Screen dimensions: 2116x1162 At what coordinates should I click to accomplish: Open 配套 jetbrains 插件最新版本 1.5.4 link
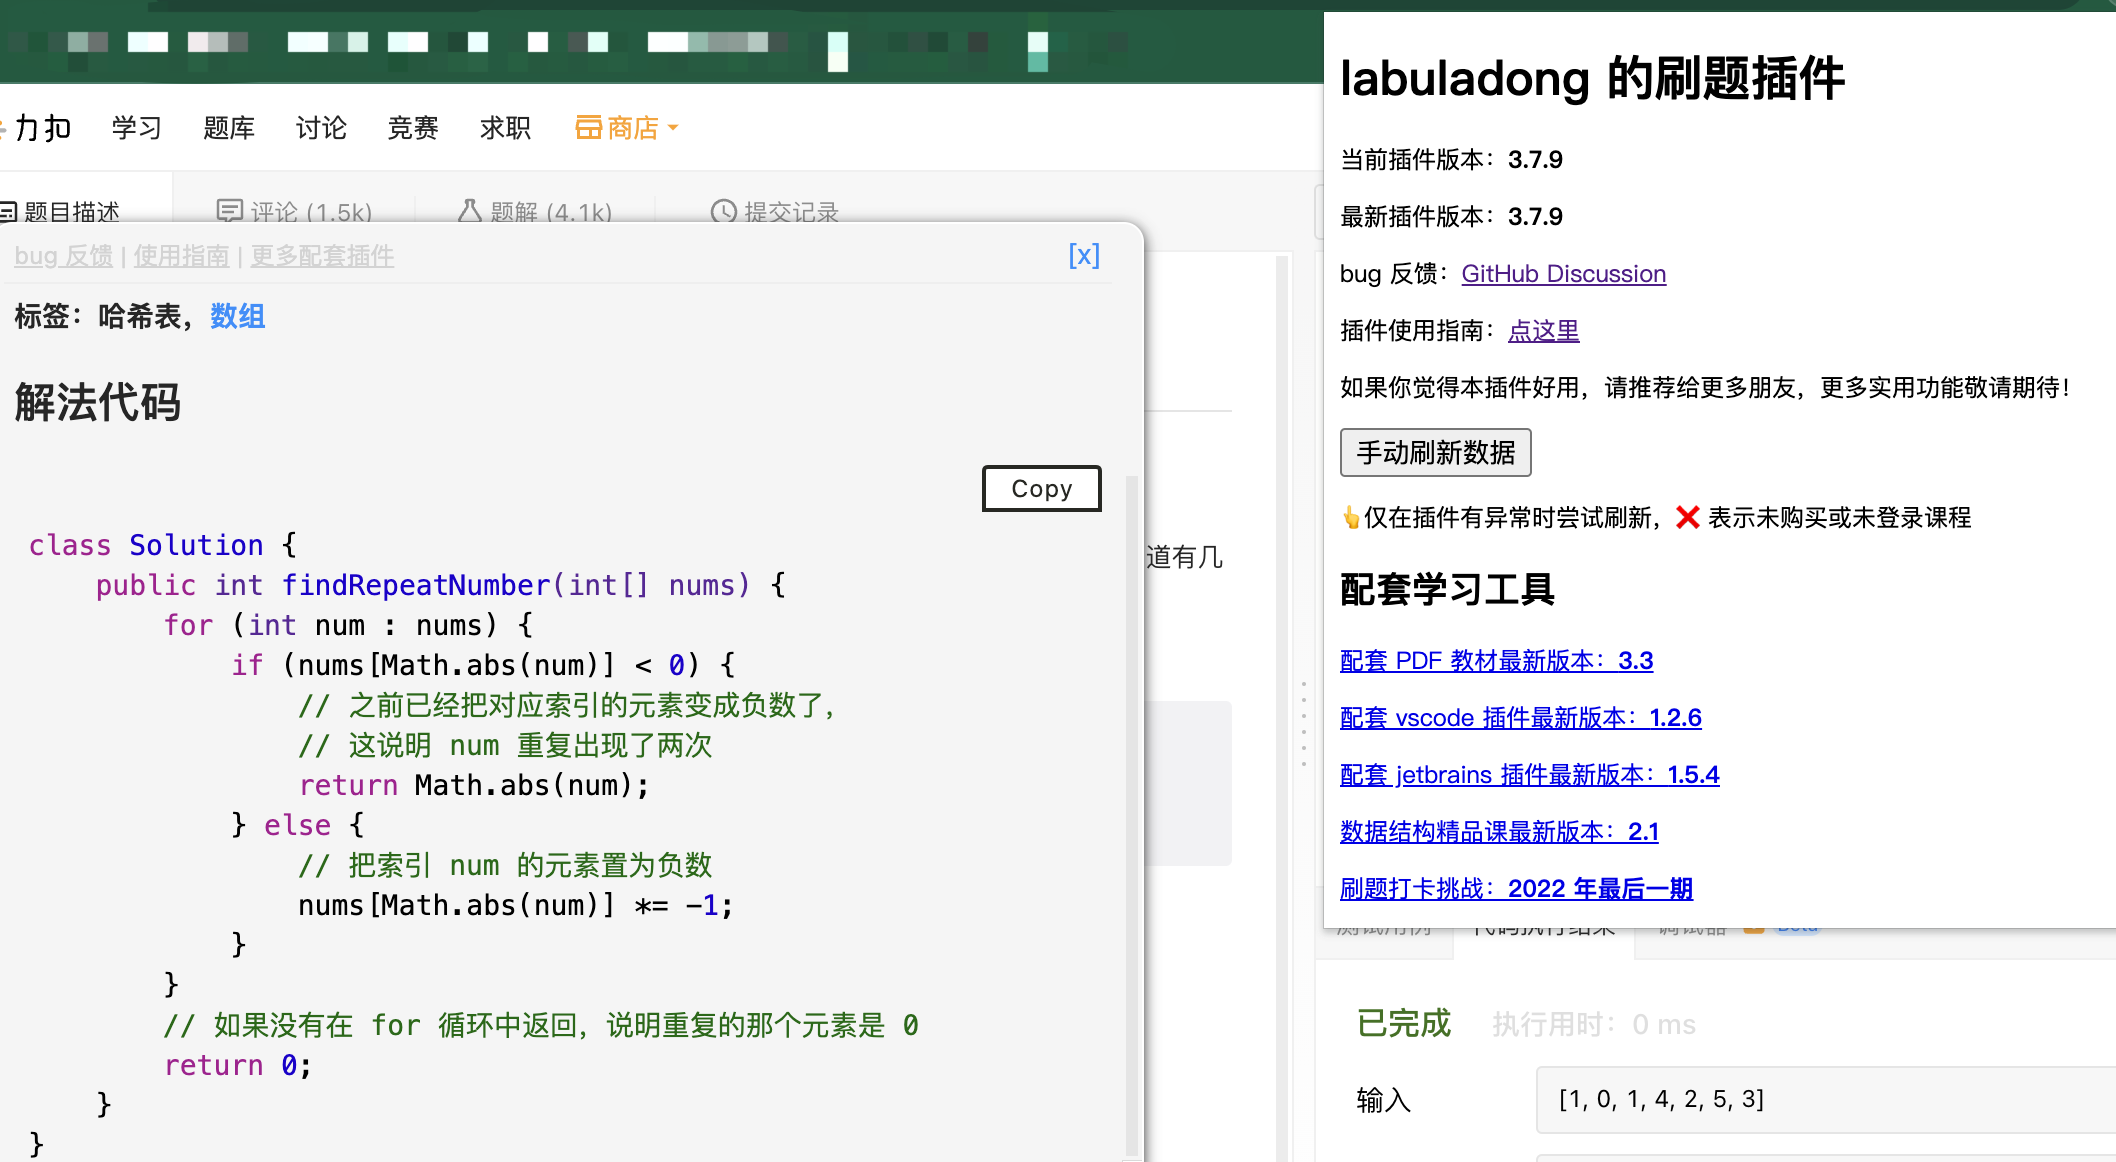(1529, 775)
